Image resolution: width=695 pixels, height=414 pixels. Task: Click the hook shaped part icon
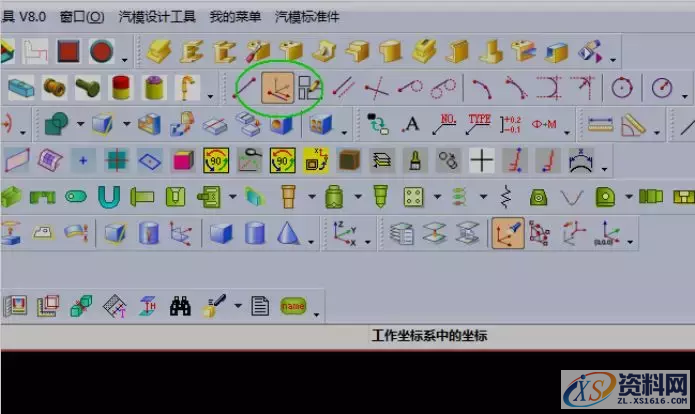[x=187, y=87]
